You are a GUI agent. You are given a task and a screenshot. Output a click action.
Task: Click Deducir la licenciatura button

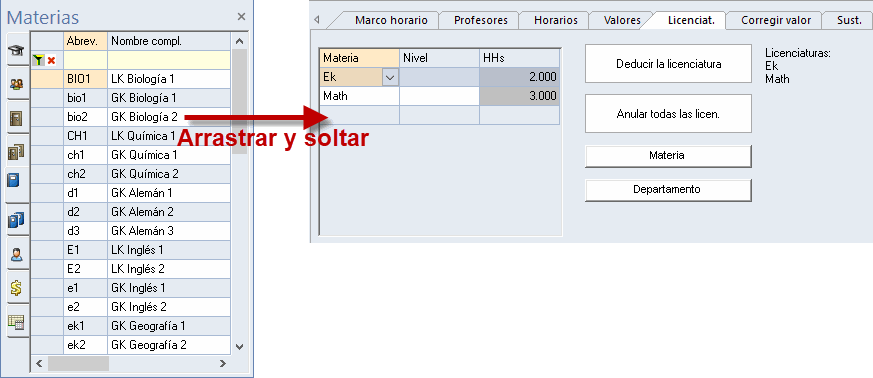668,64
